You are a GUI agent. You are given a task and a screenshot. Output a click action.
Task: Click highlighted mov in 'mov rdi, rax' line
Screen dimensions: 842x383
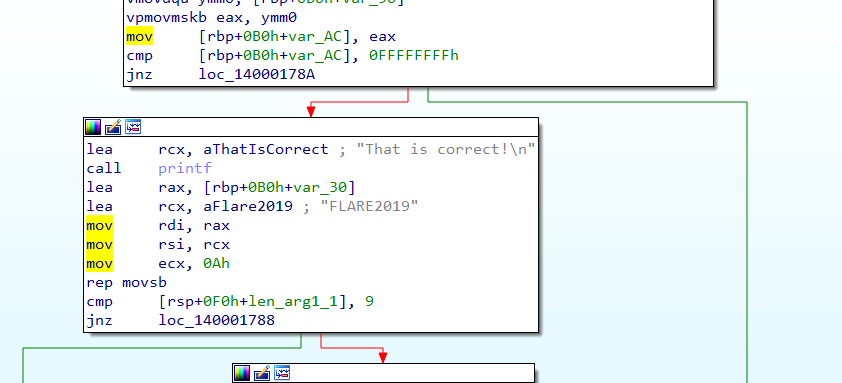[99, 226]
